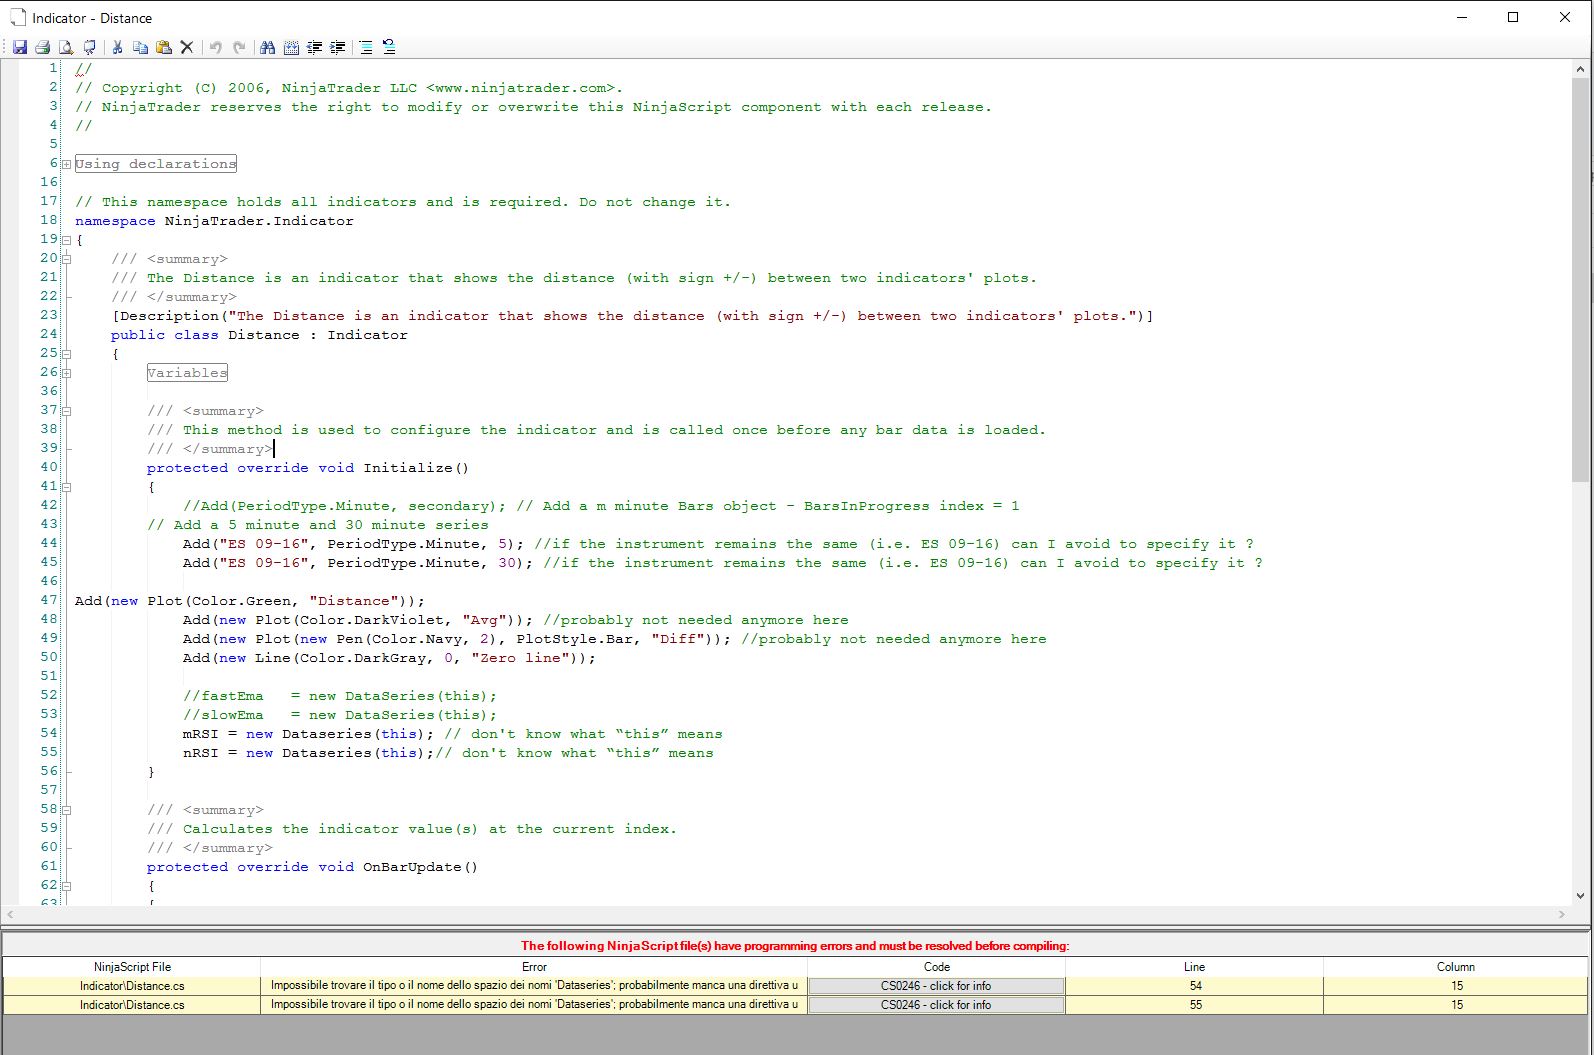This screenshot has height=1055, width=1594.
Task: Click the horizontal scrollbar left arrow
Action: (10, 914)
